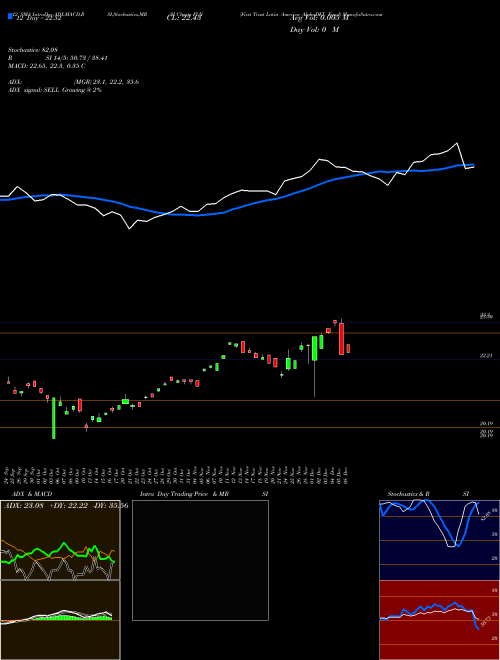Image resolution: width=500 pixels, height=660 pixels.
Task: Open the MACD histogram chart panel
Action: [x=60, y=620]
